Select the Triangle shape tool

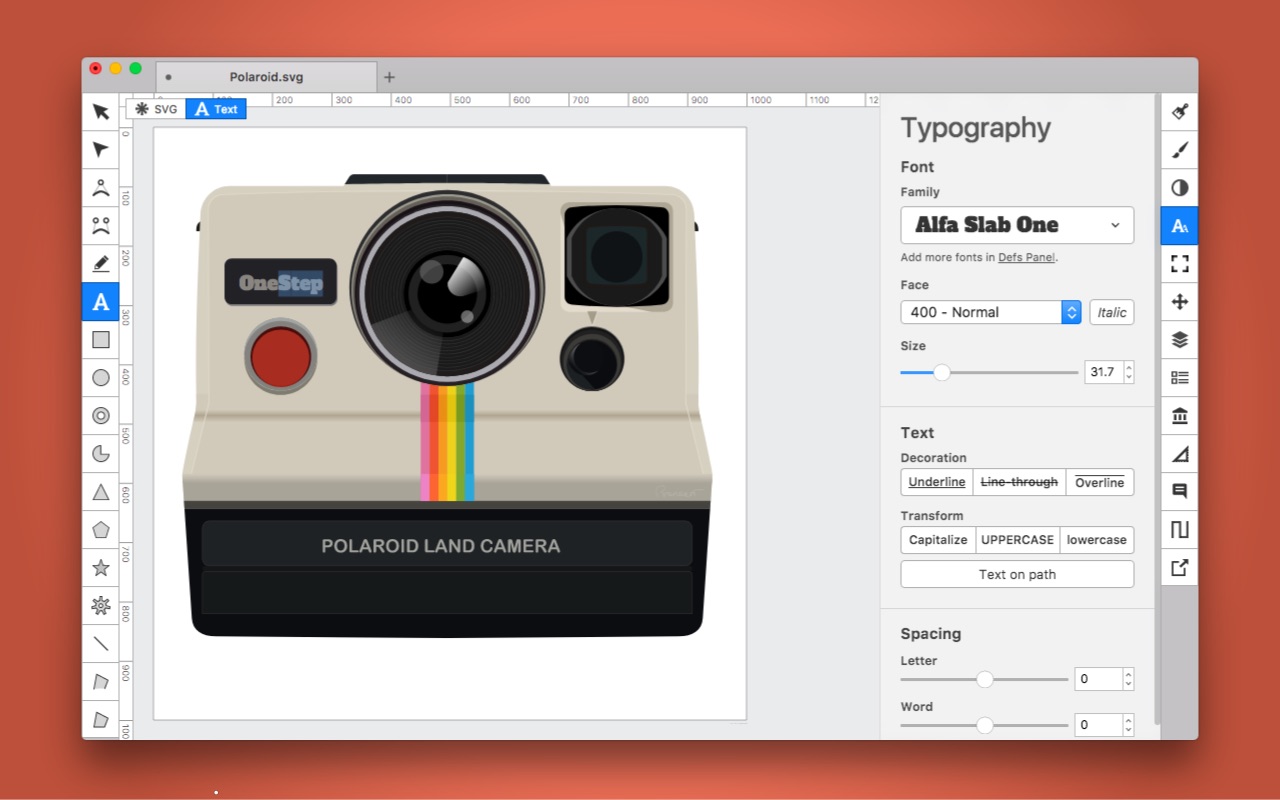(x=100, y=491)
